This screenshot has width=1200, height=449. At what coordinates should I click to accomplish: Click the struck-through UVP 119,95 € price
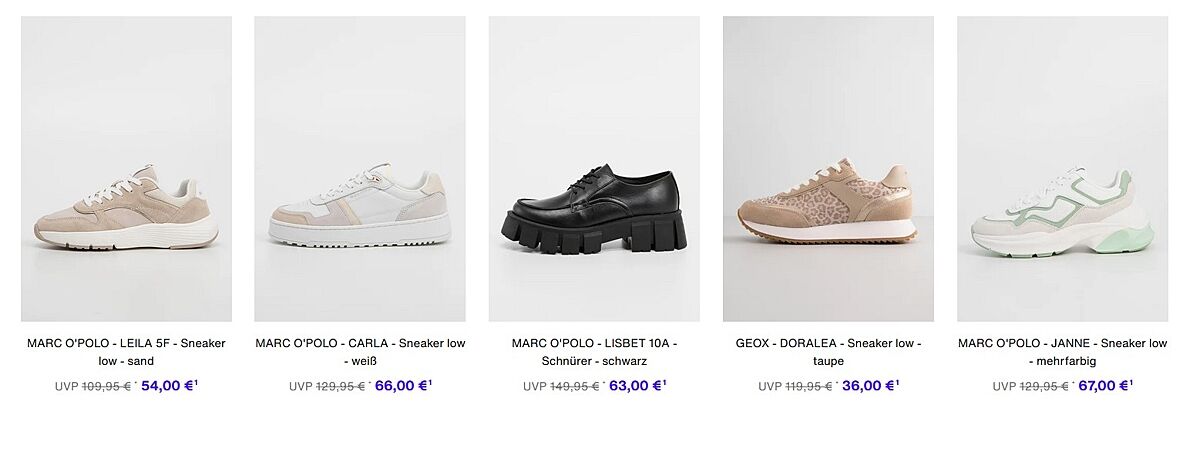(809, 387)
